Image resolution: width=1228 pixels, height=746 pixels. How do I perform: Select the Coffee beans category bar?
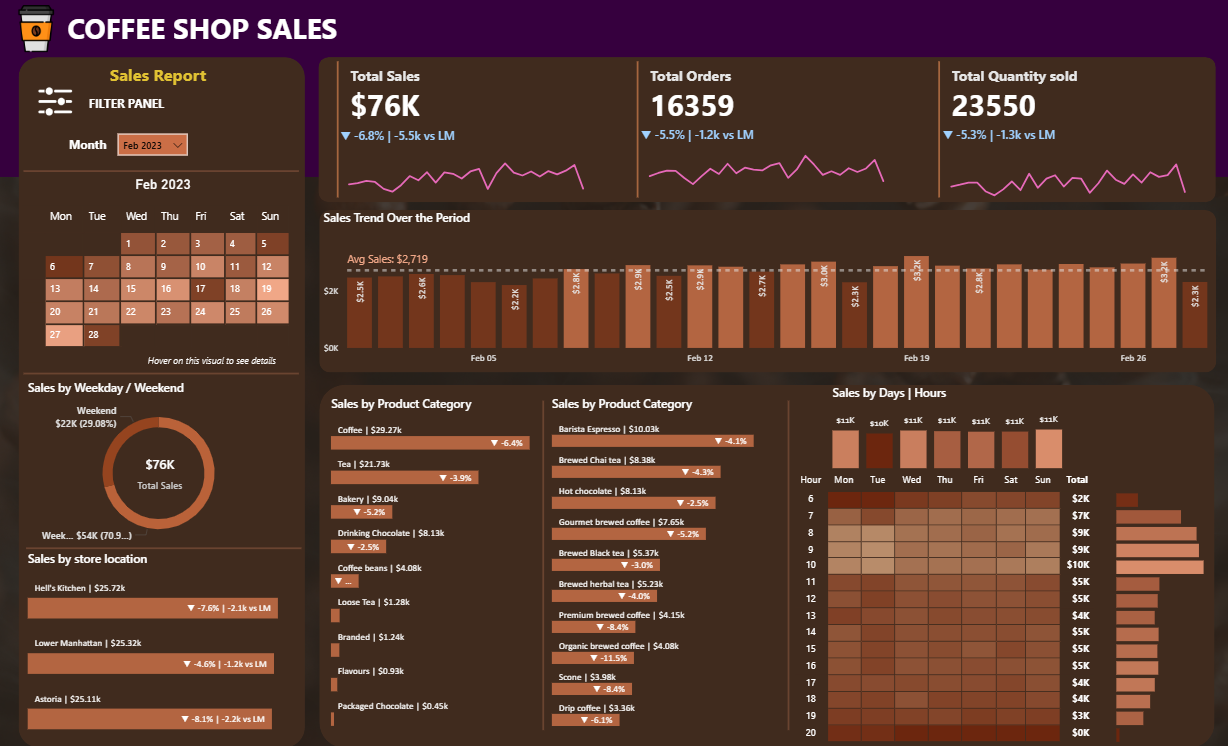pos(345,581)
